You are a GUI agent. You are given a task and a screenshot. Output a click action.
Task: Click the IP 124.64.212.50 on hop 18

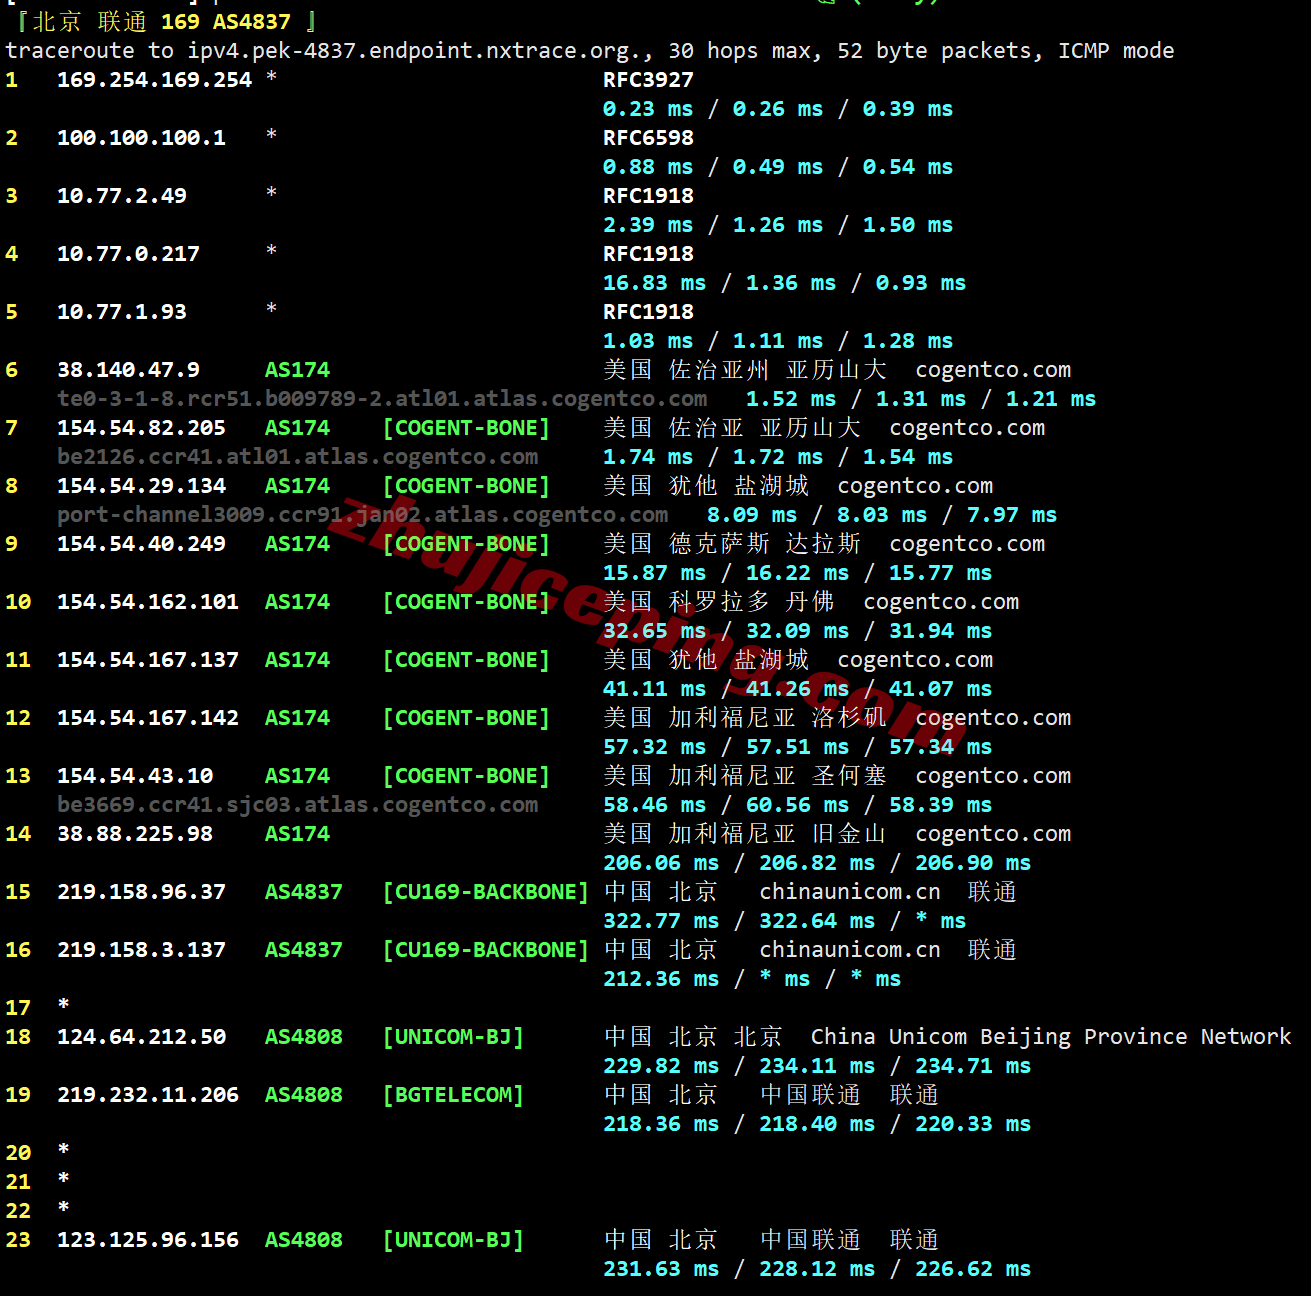(141, 1037)
